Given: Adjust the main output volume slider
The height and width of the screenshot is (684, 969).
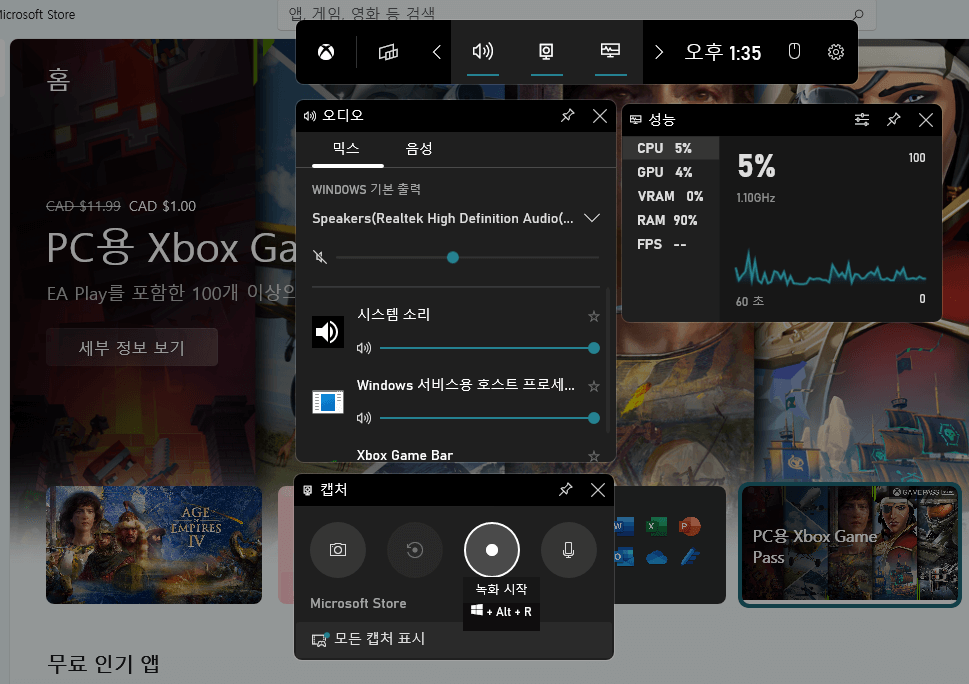Looking at the screenshot, I should [x=468, y=257].
